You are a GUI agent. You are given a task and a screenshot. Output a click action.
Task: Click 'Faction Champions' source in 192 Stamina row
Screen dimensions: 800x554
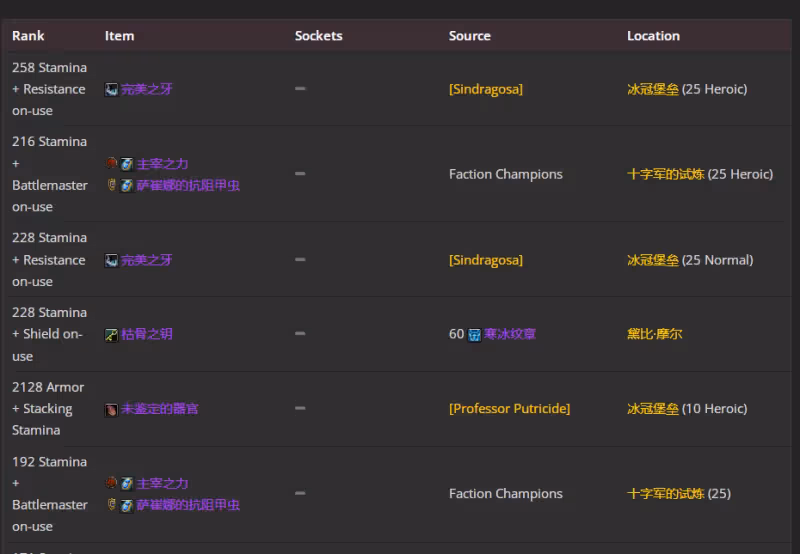(x=506, y=494)
